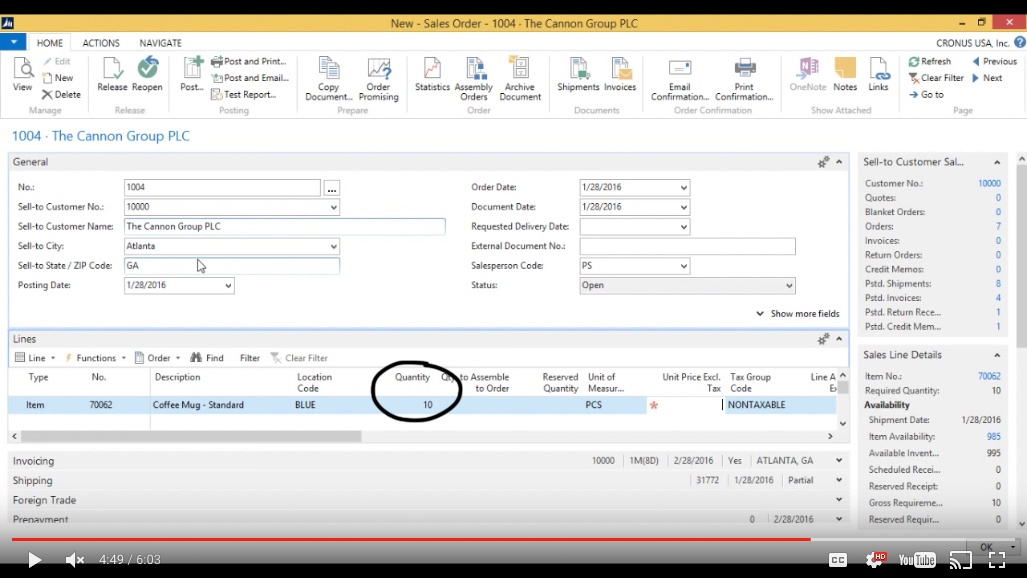Screen dimensions: 1027x578
Task: Collapse the Sell-to Customer Sales factbox
Action: click(997, 162)
